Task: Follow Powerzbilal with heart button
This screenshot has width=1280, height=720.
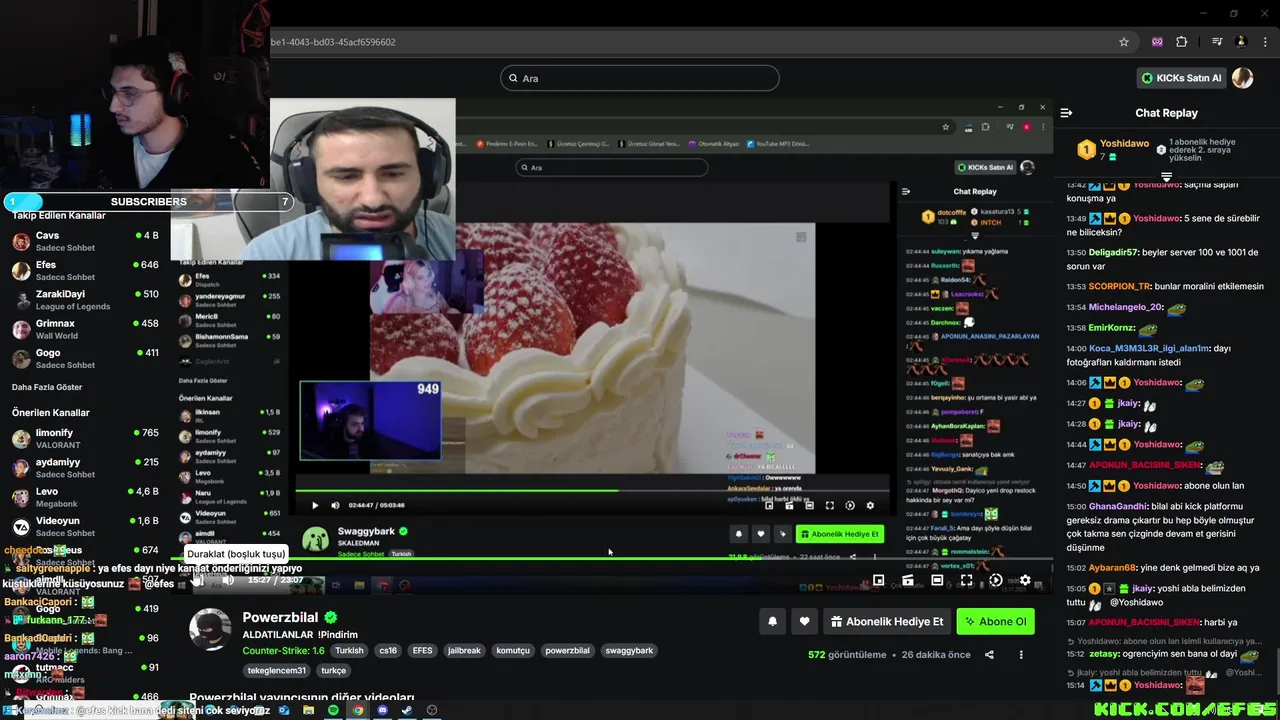Action: coord(804,621)
